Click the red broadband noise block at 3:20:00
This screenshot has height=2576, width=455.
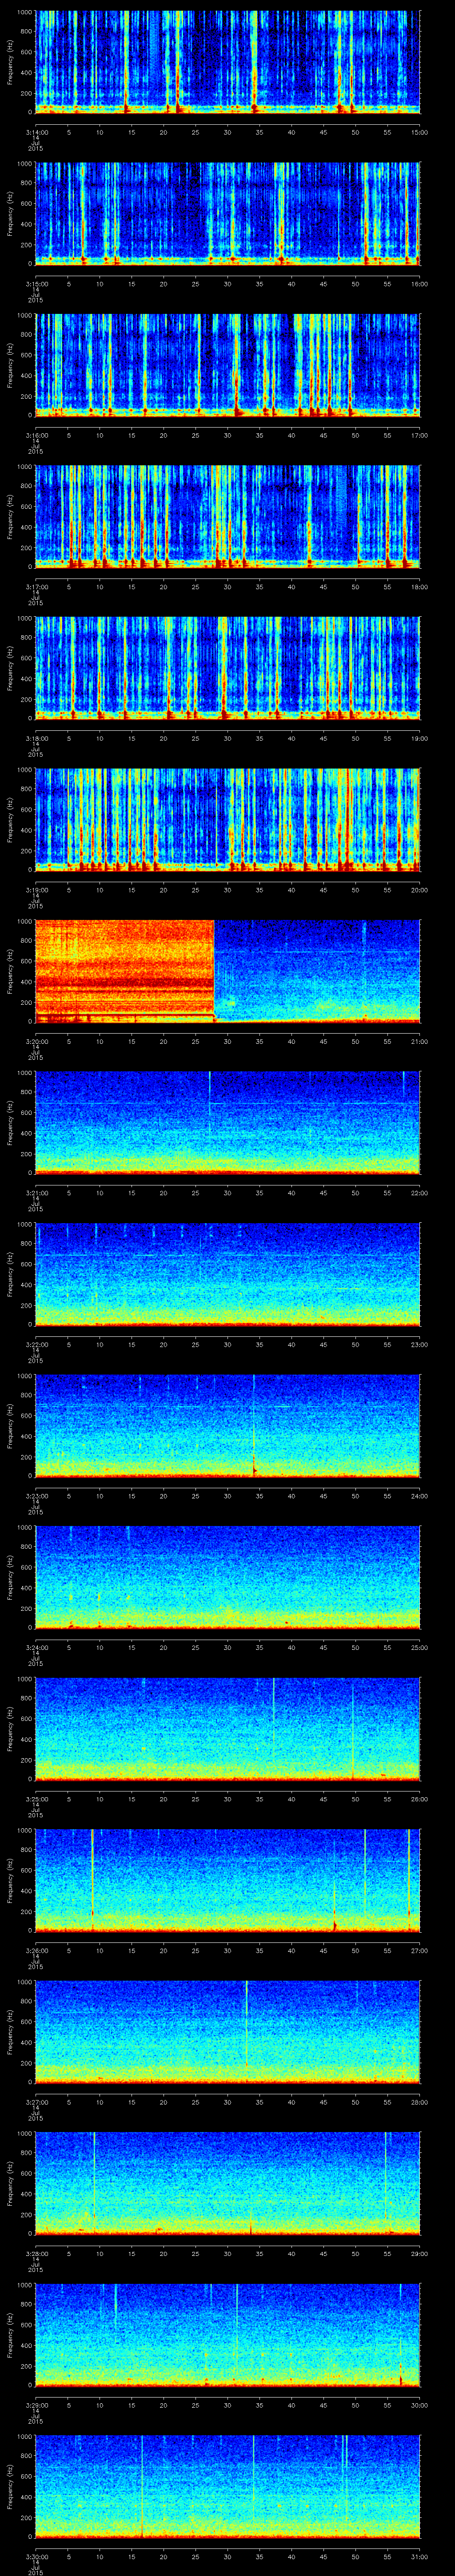point(125,971)
